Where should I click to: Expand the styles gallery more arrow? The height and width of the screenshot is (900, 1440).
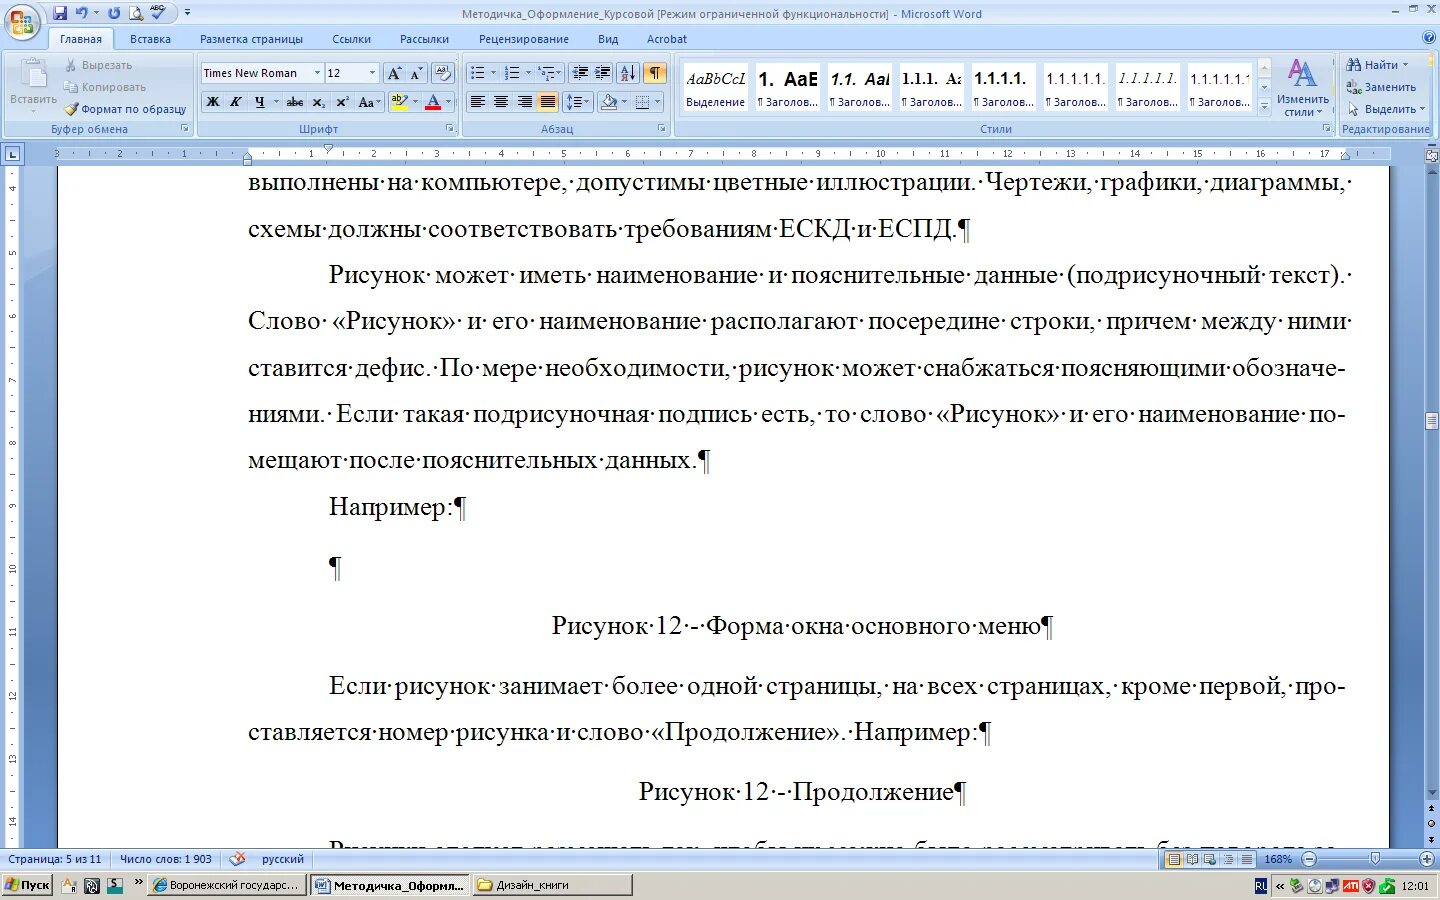(1264, 105)
